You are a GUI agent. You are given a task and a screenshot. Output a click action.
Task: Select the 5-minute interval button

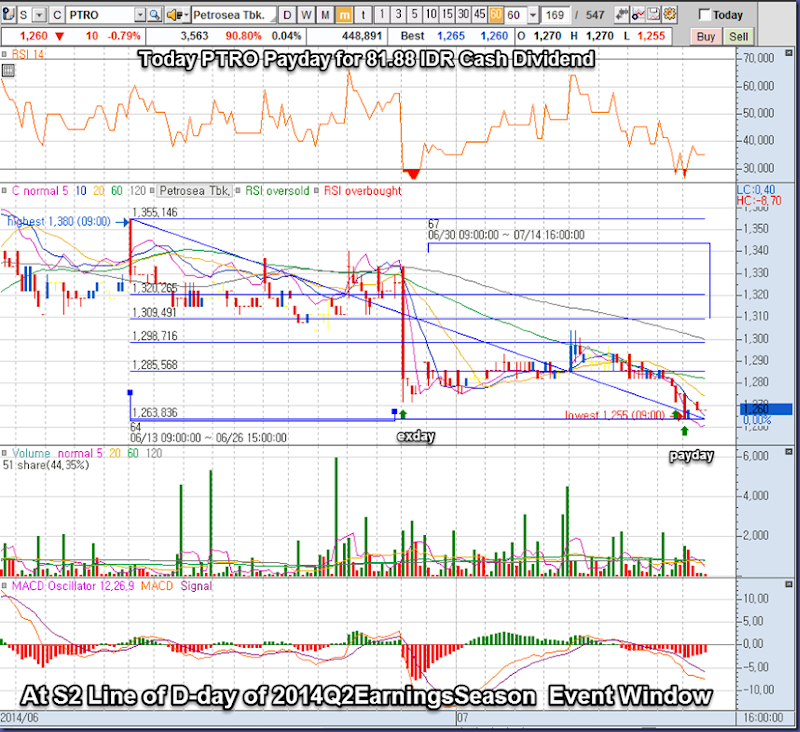coord(415,14)
